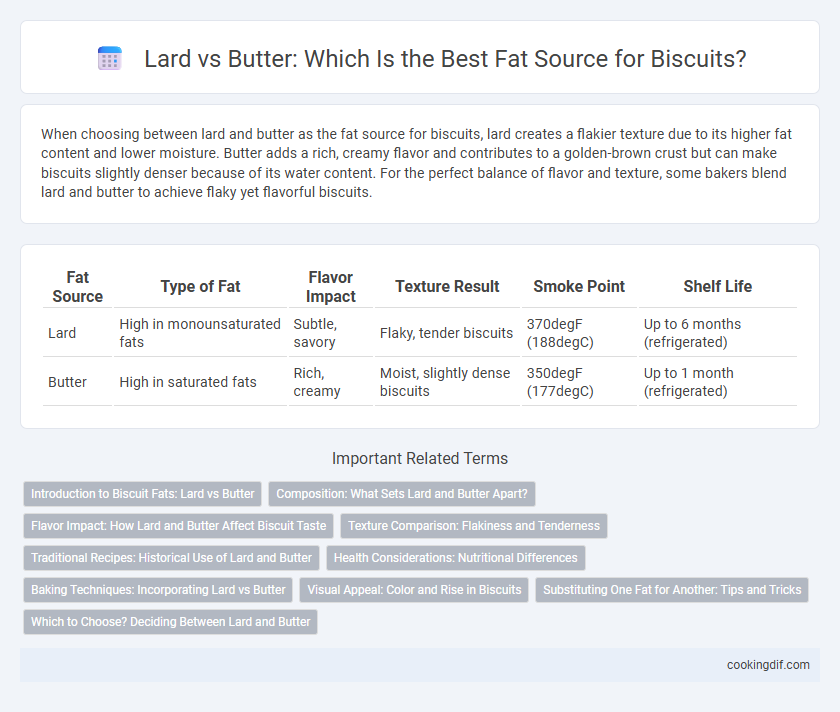This screenshot has height=712, width=840.
Task: Select the 'Lard' table row cell
Action: 62,333
